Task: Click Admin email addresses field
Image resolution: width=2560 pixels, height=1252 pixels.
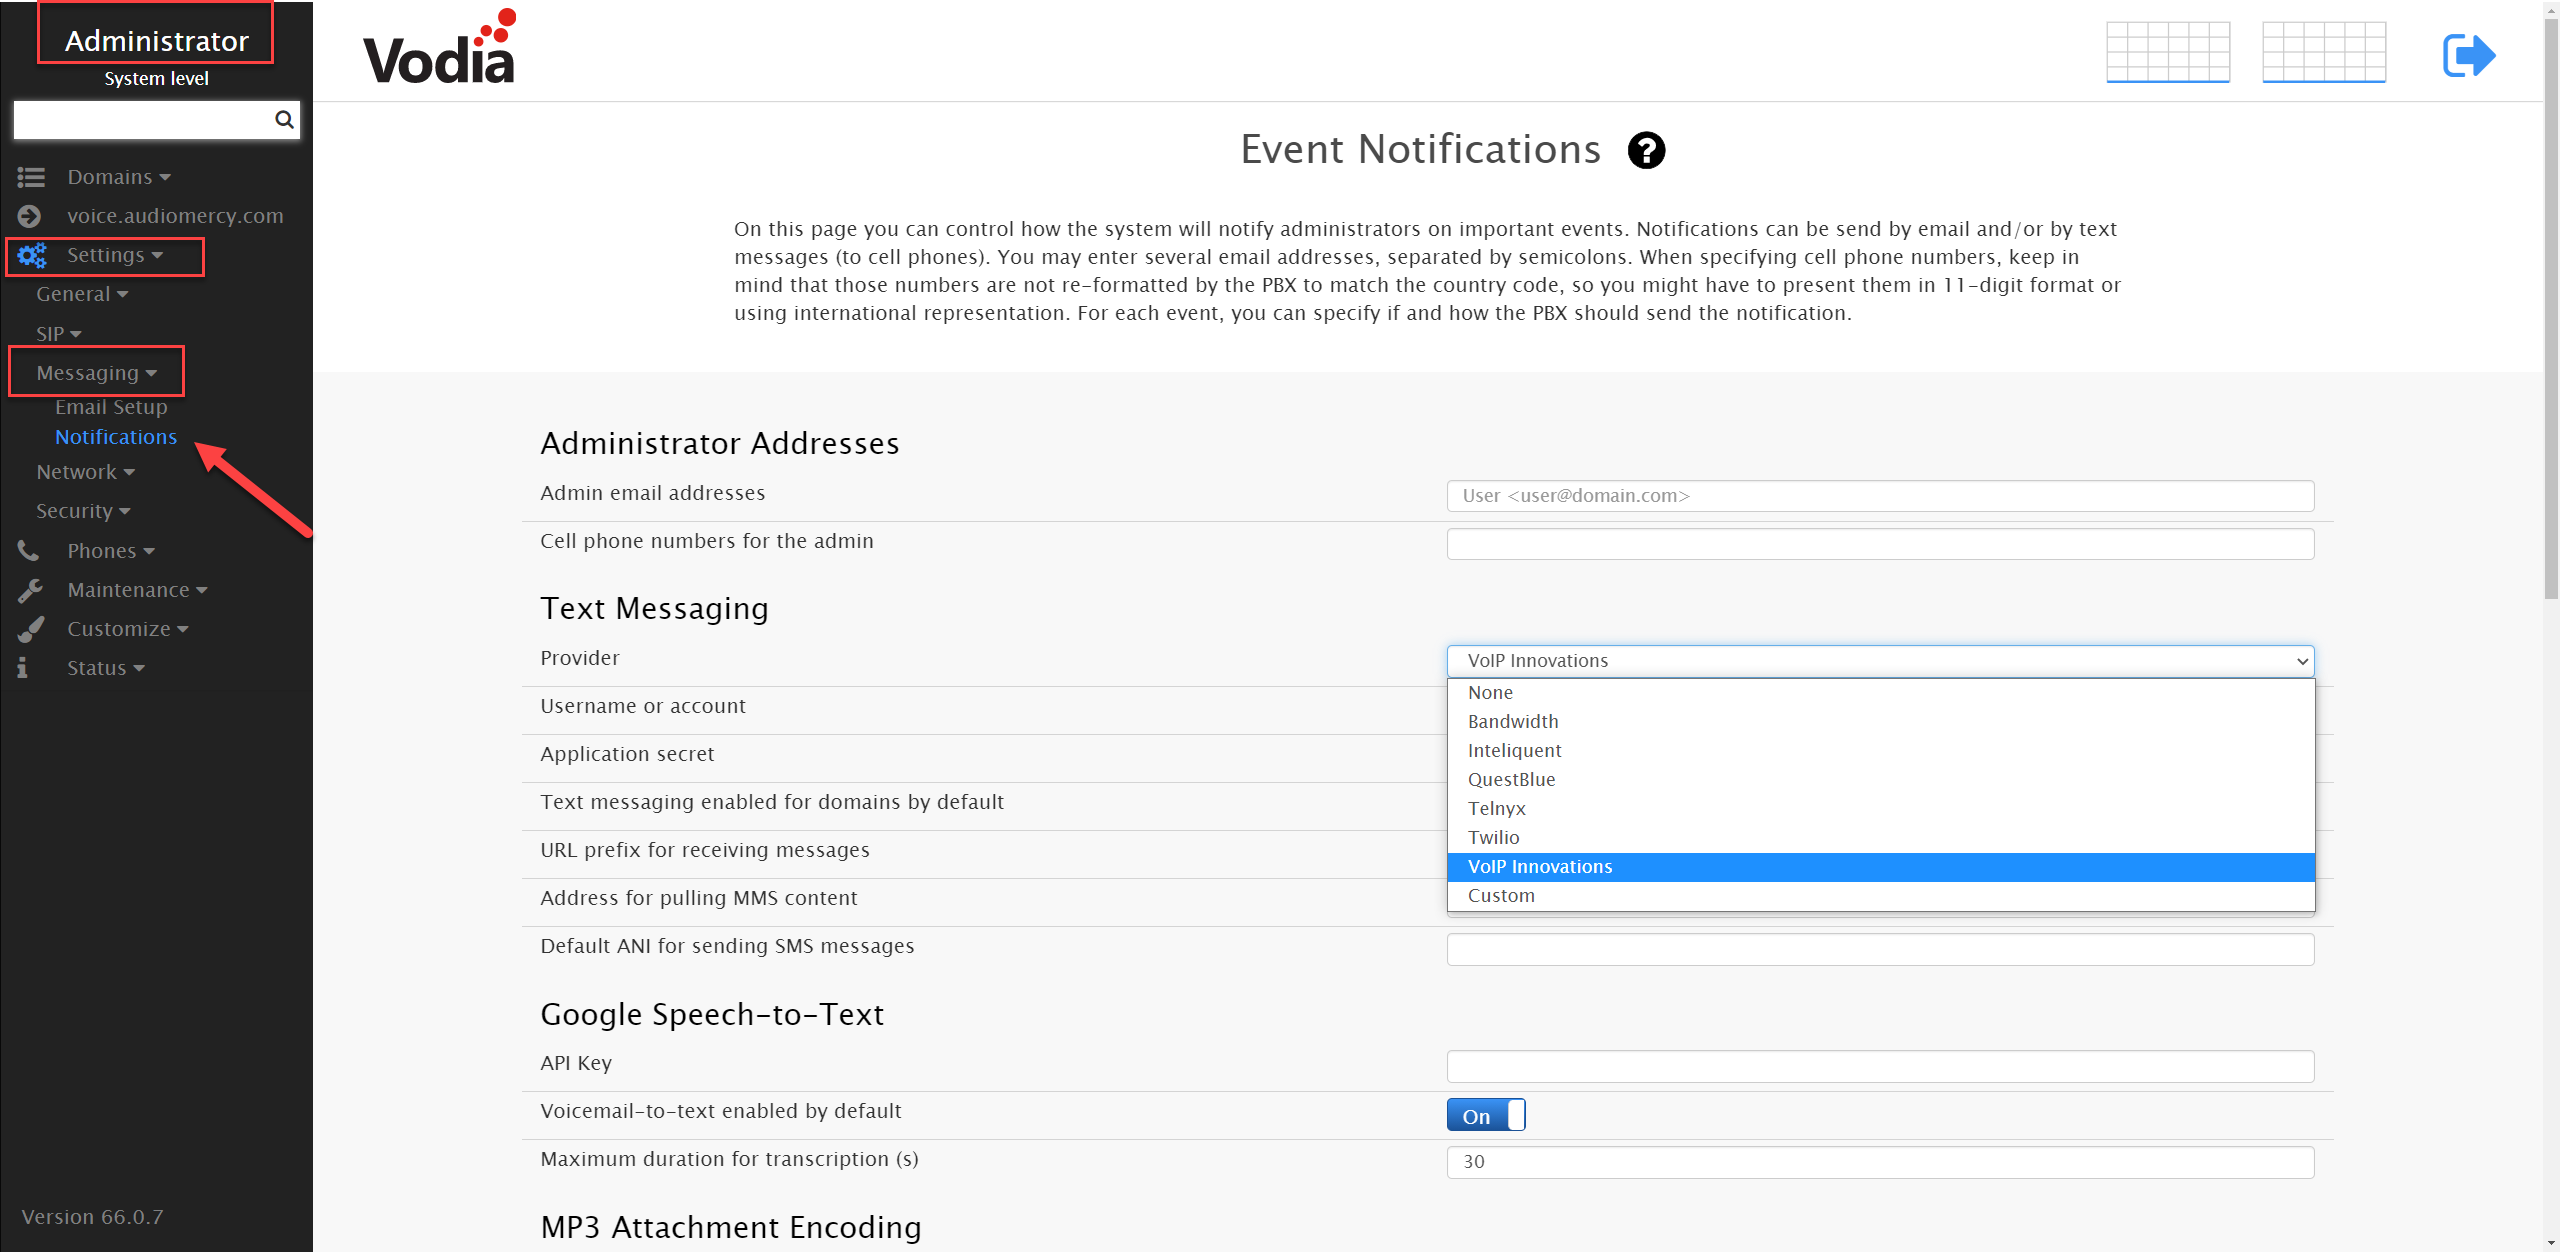Action: 1880,496
